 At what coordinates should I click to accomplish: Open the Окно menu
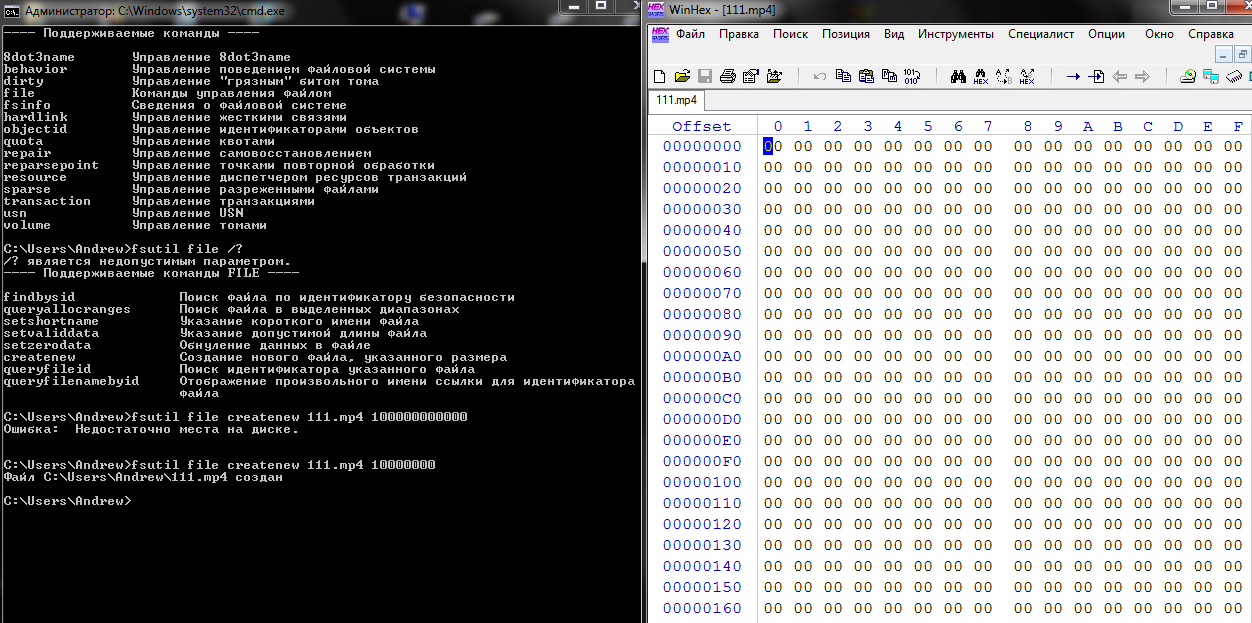[x=1160, y=34]
